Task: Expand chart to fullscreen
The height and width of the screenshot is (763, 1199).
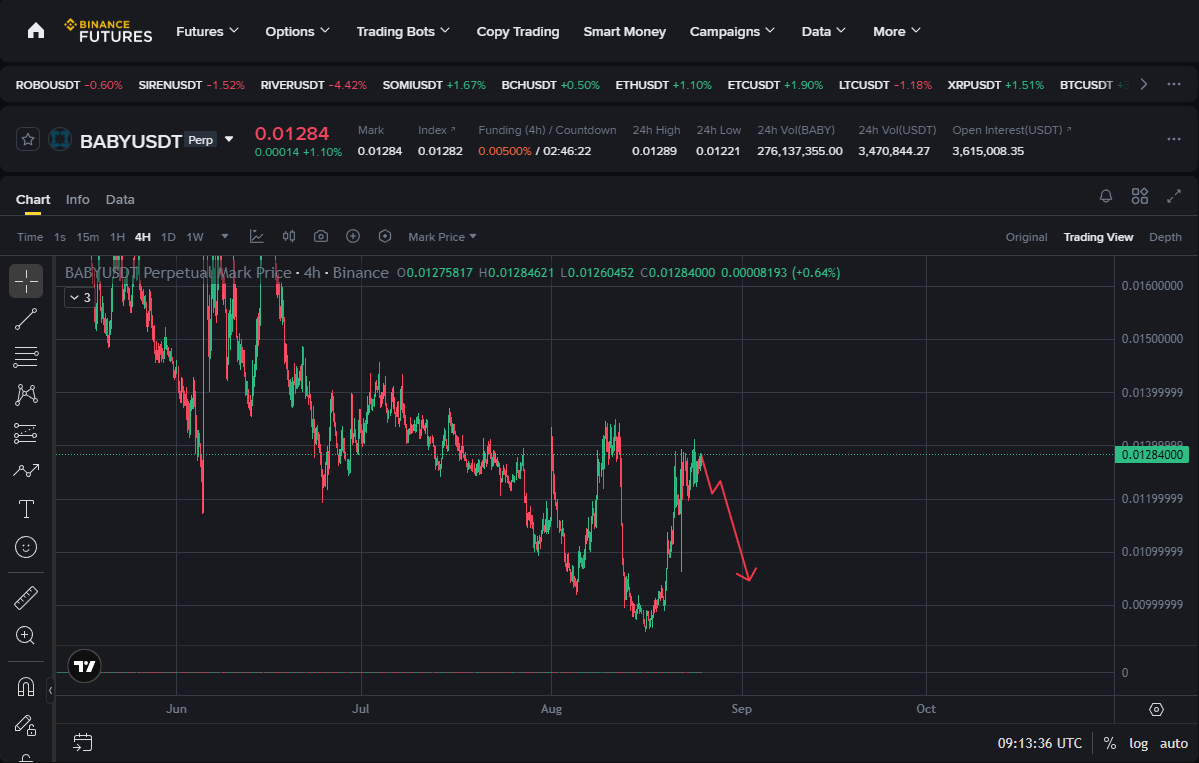Action: 1174,196
